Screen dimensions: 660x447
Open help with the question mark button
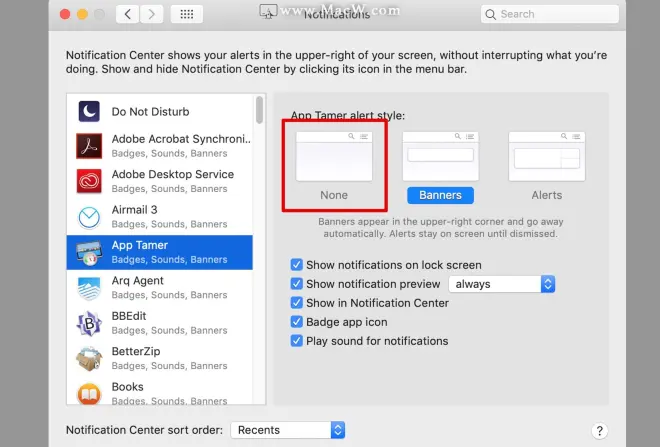pos(599,431)
